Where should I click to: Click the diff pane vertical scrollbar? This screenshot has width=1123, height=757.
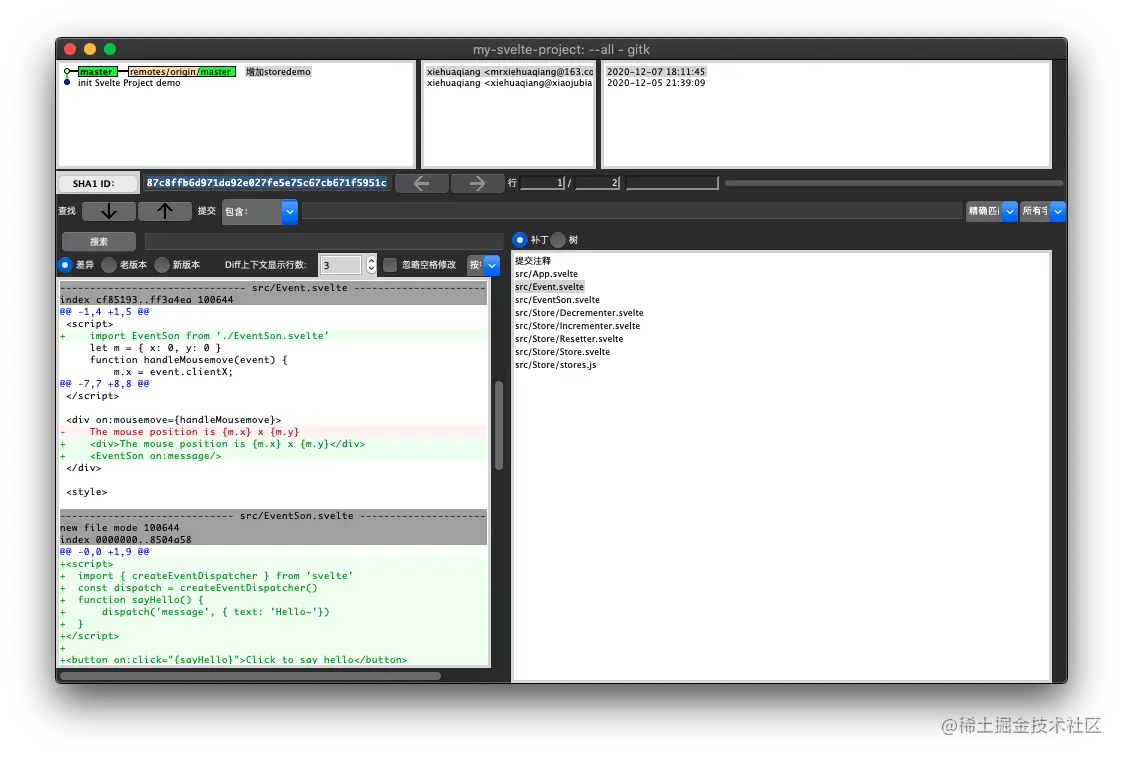pyautogui.click(x=498, y=425)
